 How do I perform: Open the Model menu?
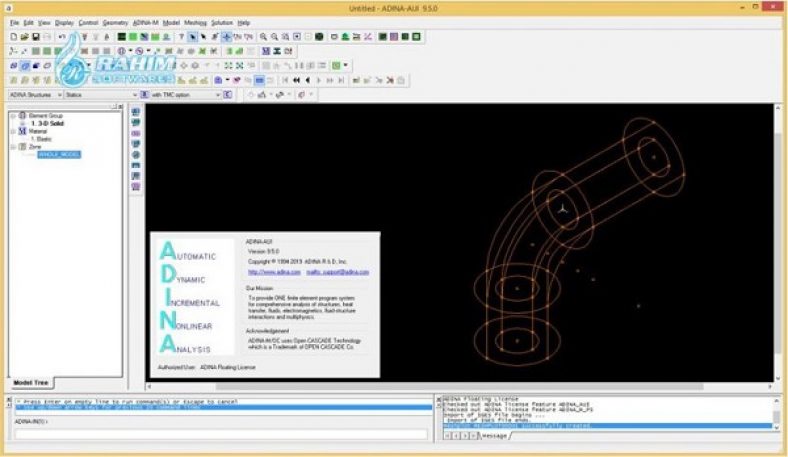(x=171, y=23)
